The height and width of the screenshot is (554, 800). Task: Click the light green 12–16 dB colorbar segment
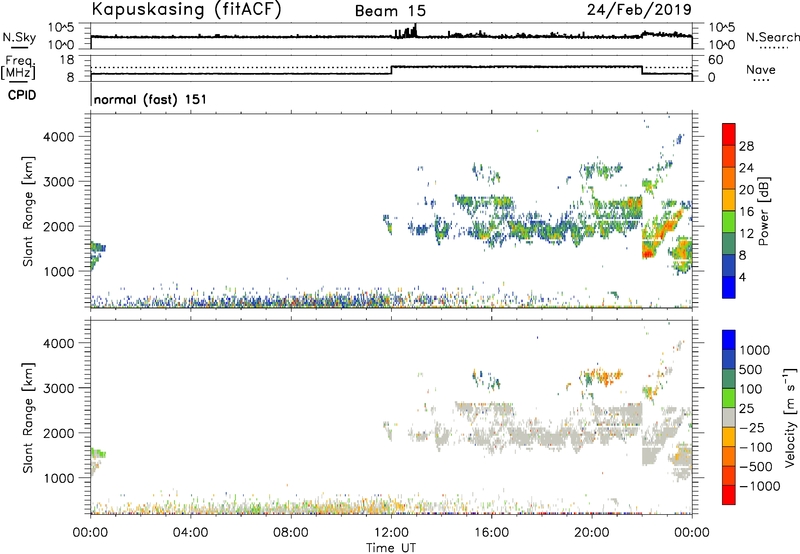[x=729, y=222]
